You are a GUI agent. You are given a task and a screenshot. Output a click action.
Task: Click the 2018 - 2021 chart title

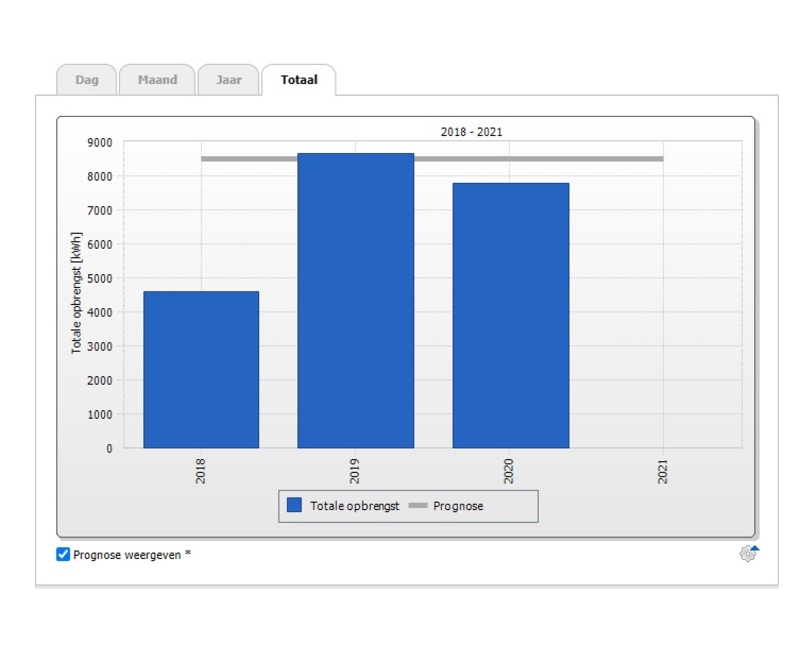[x=471, y=132]
